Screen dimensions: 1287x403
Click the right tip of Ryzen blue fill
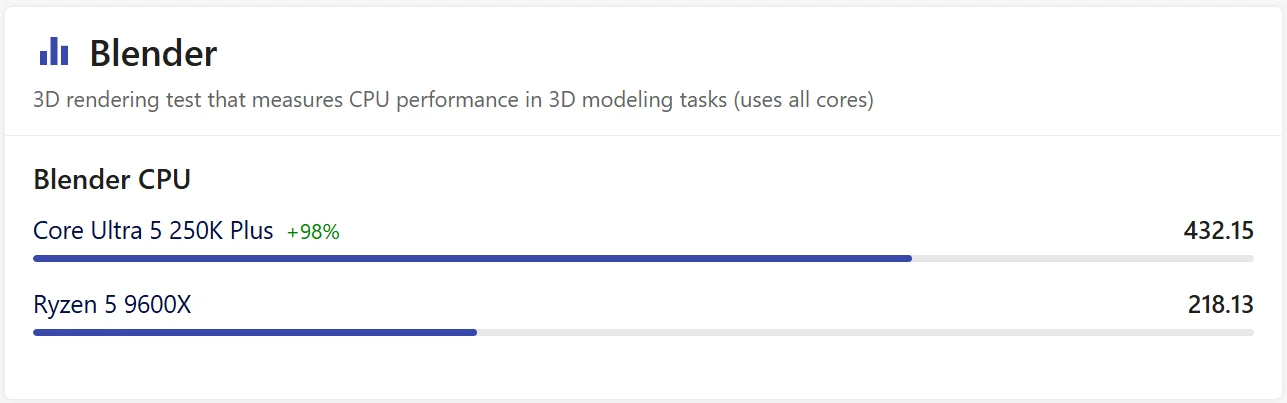[473, 332]
